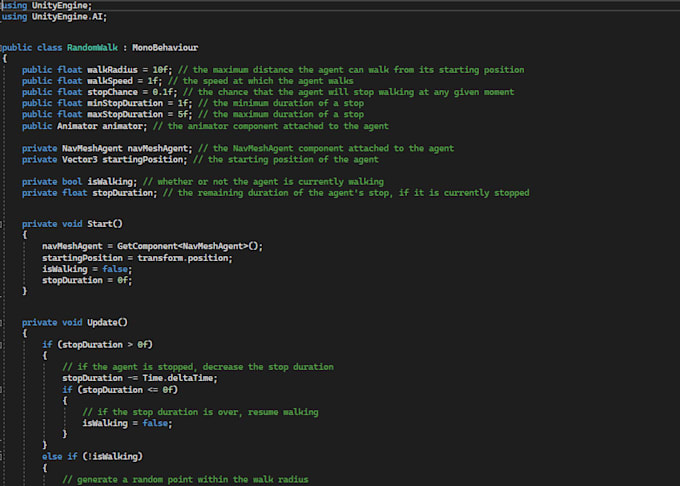680x486 pixels.
Task: Click the 'minStopDuration' field name
Action: pos(125,103)
